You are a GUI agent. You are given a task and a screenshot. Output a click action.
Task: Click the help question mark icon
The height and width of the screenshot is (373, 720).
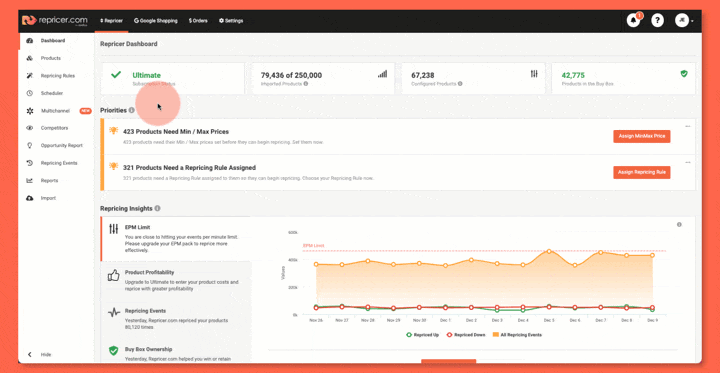(658, 21)
